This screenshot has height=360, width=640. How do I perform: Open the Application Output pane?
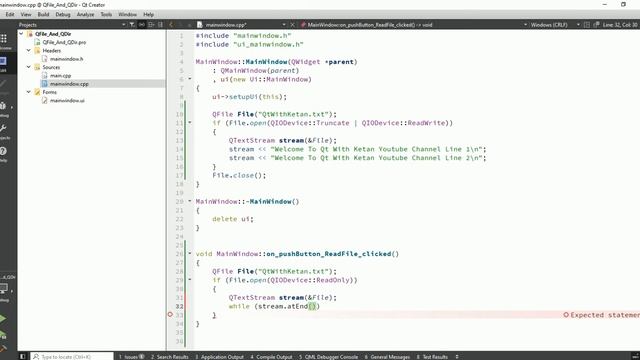[x=220, y=357]
